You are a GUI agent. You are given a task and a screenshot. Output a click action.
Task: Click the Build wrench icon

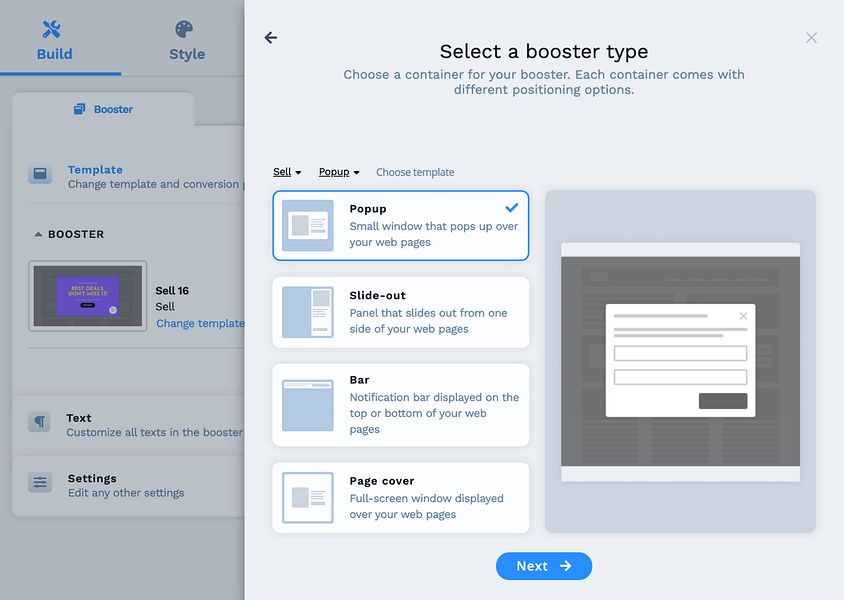[52, 29]
